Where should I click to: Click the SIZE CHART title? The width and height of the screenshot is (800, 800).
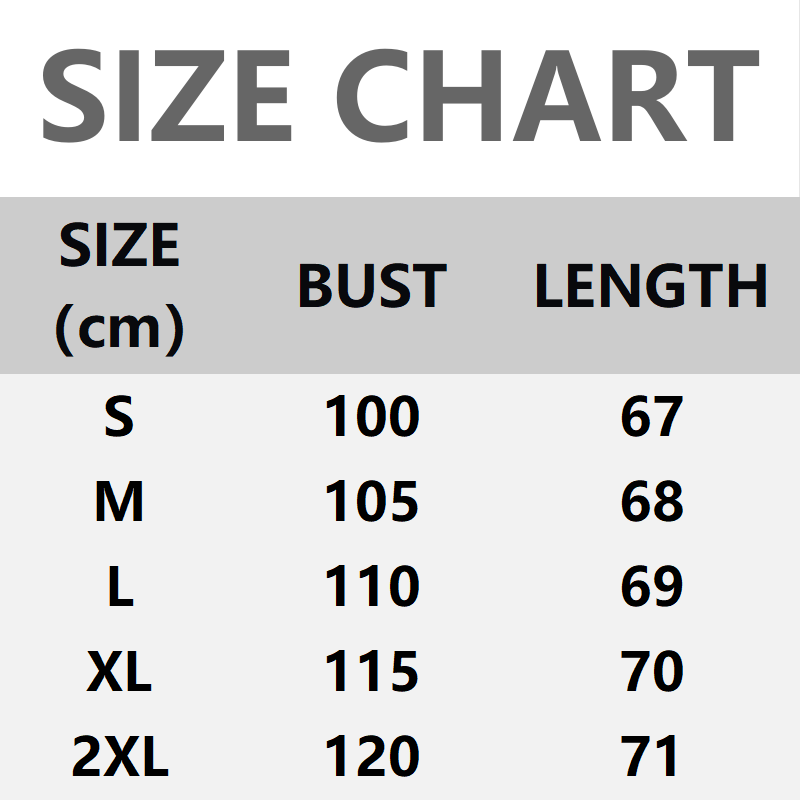coord(400,97)
